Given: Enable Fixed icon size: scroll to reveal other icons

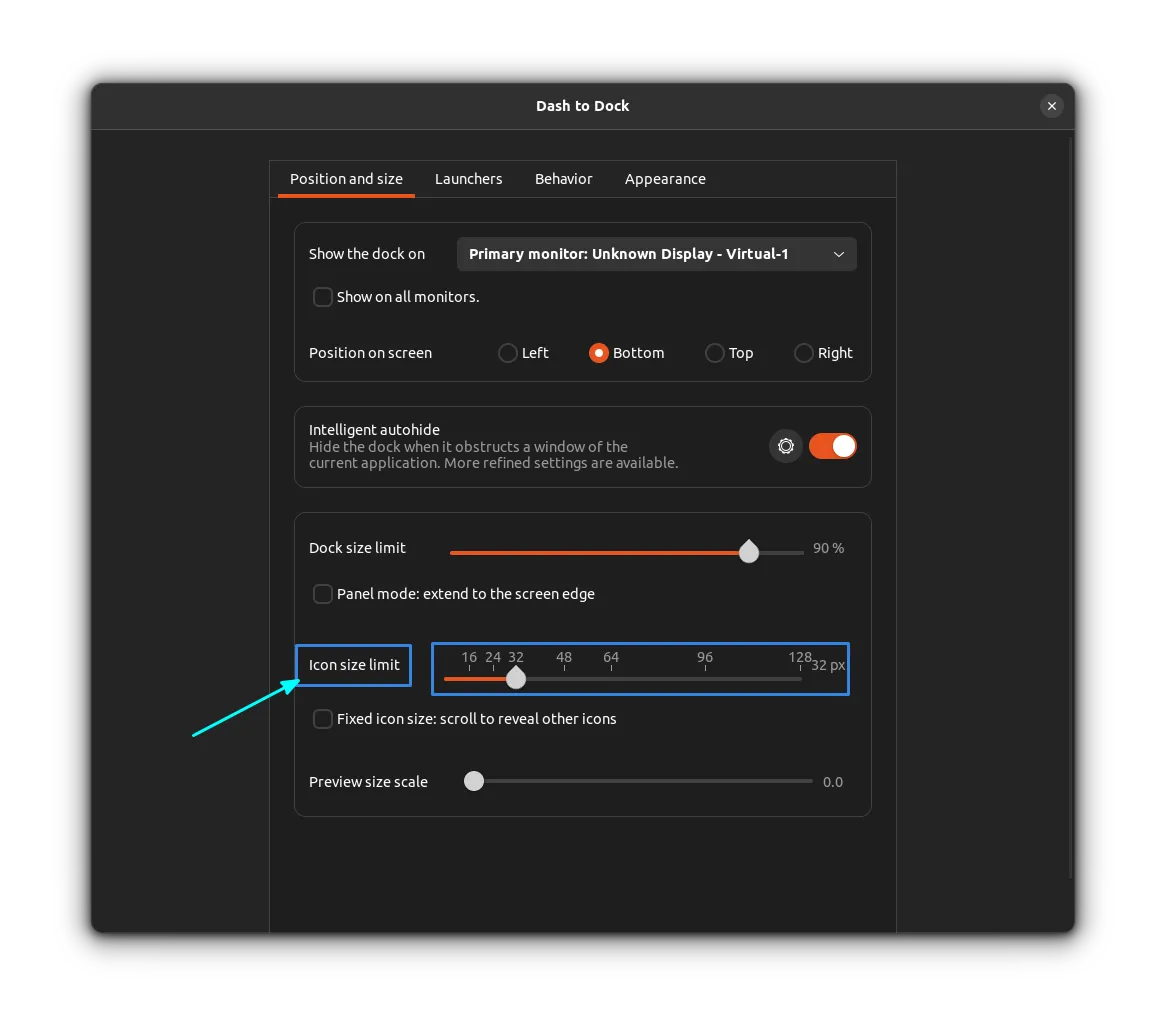Looking at the screenshot, I should pos(322,718).
